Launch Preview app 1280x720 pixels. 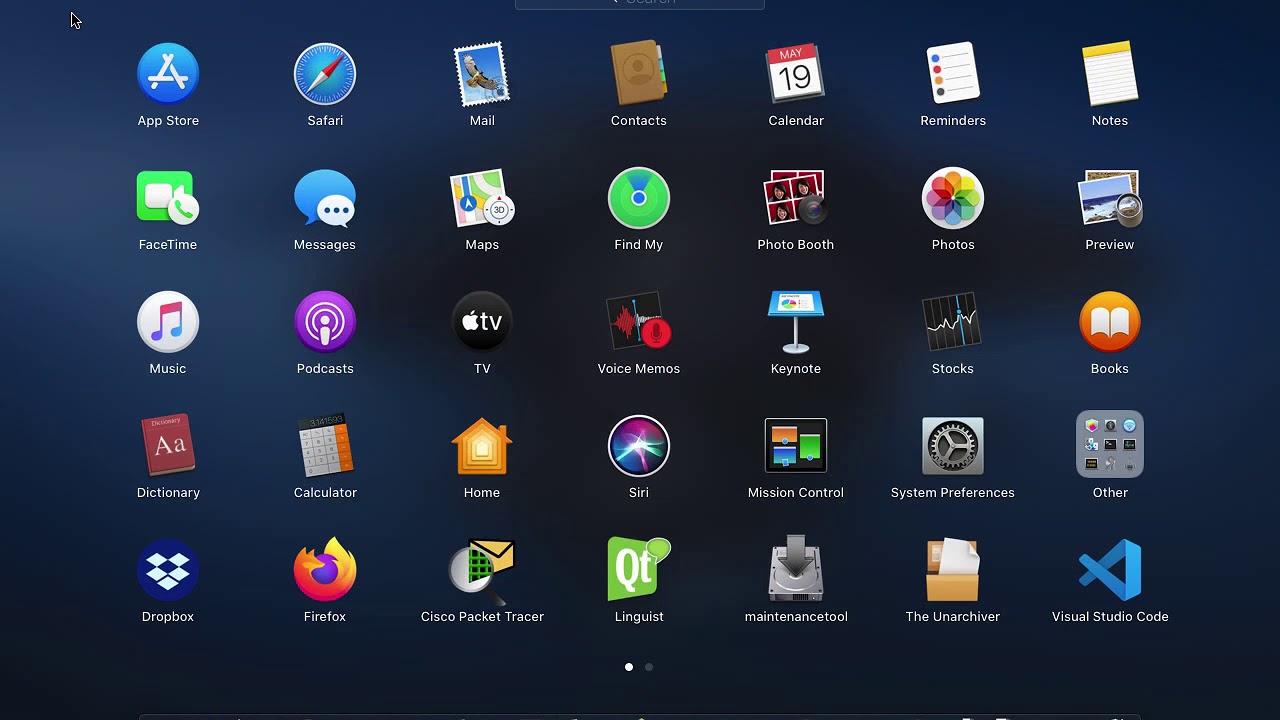[1110, 198]
